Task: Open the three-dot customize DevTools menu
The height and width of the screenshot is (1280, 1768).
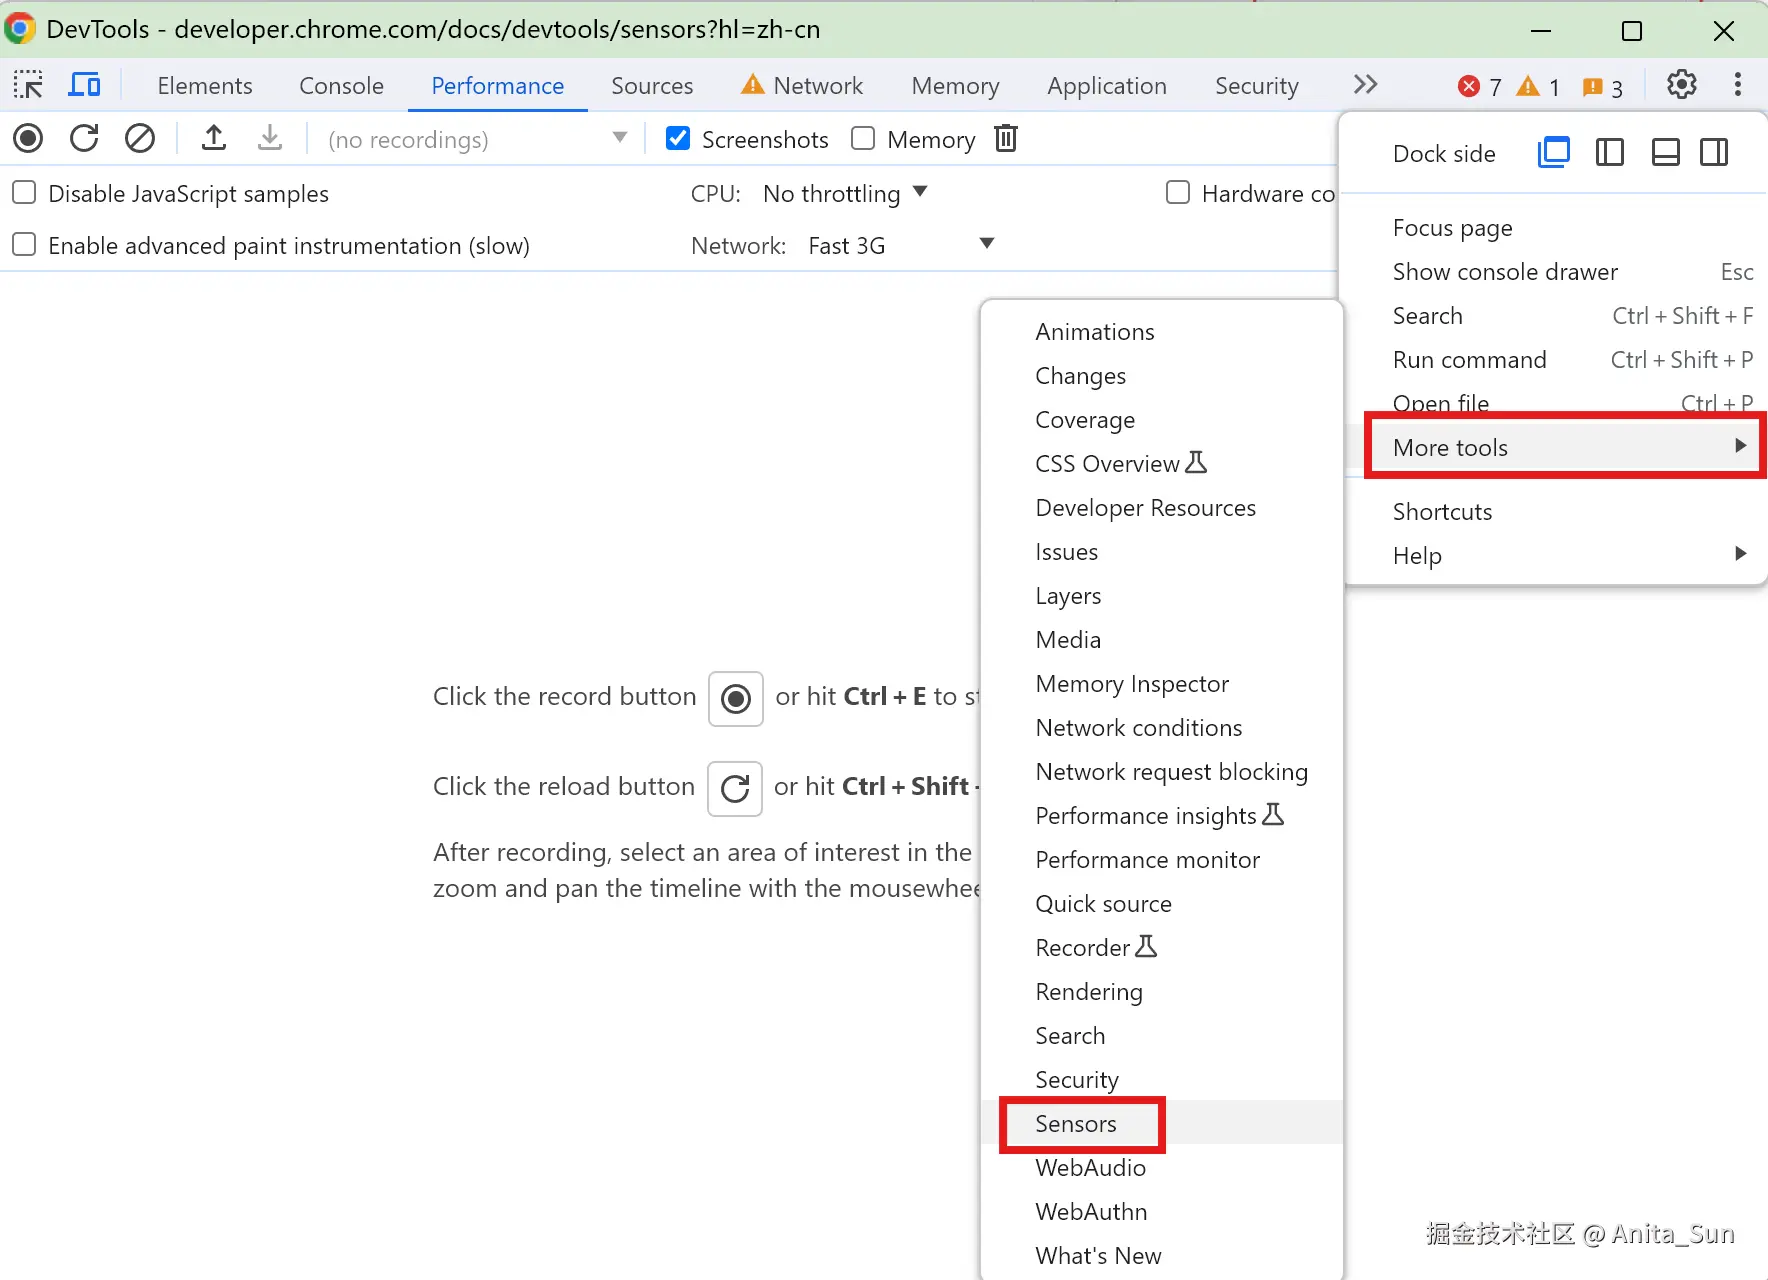Action: (1738, 85)
